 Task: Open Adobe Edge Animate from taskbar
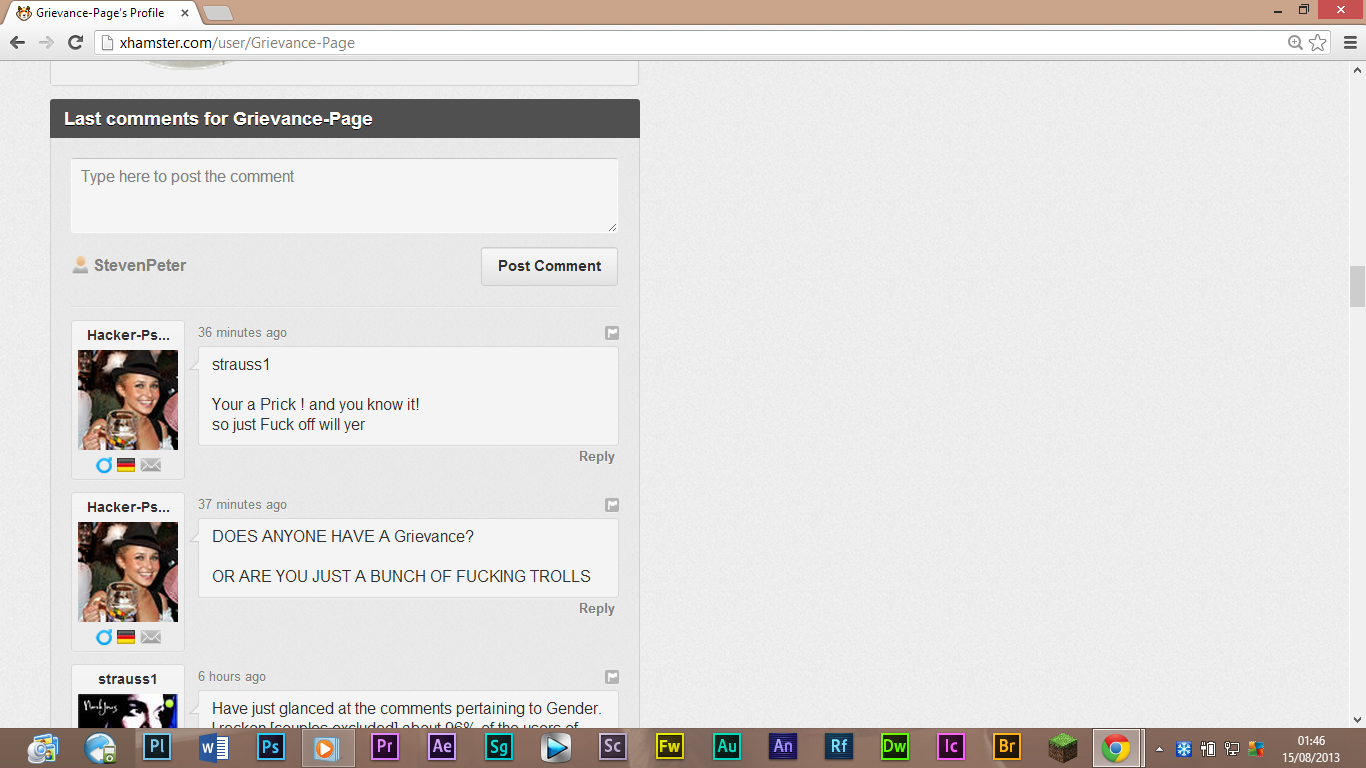[783, 747]
